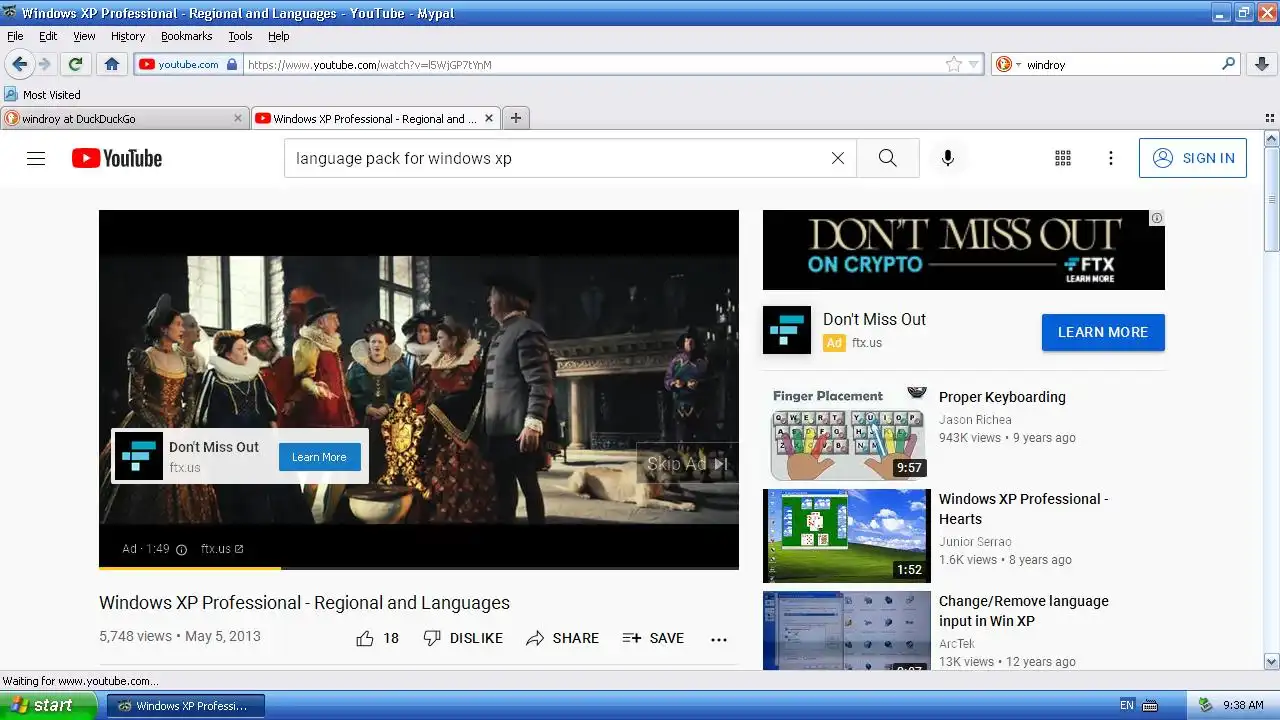This screenshot has height=720, width=1280.
Task: Open the Bookmarks menu
Action: [x=186, y=36]
